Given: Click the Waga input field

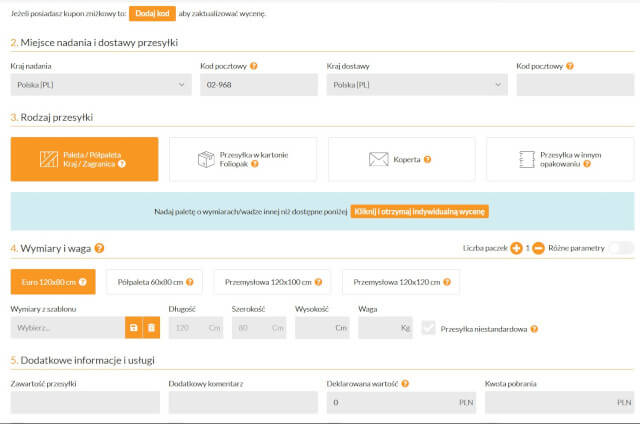Looking at the screenshot, I should point(385,327).
